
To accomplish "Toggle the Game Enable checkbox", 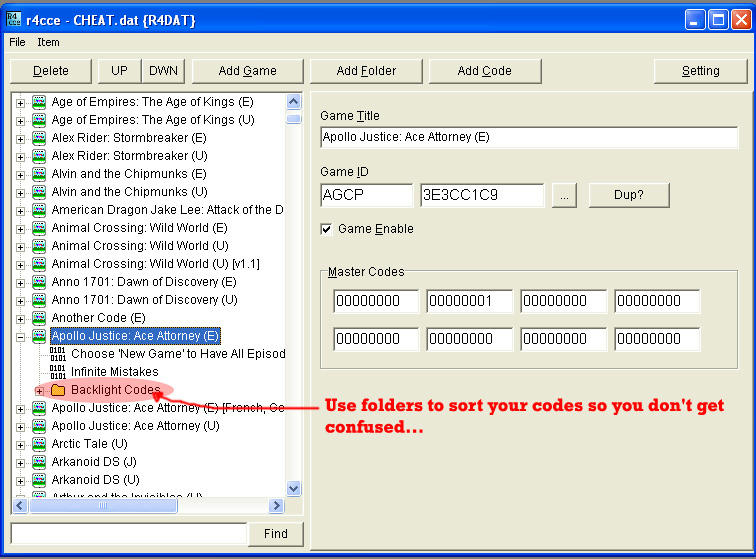I will tap(326, 229).
